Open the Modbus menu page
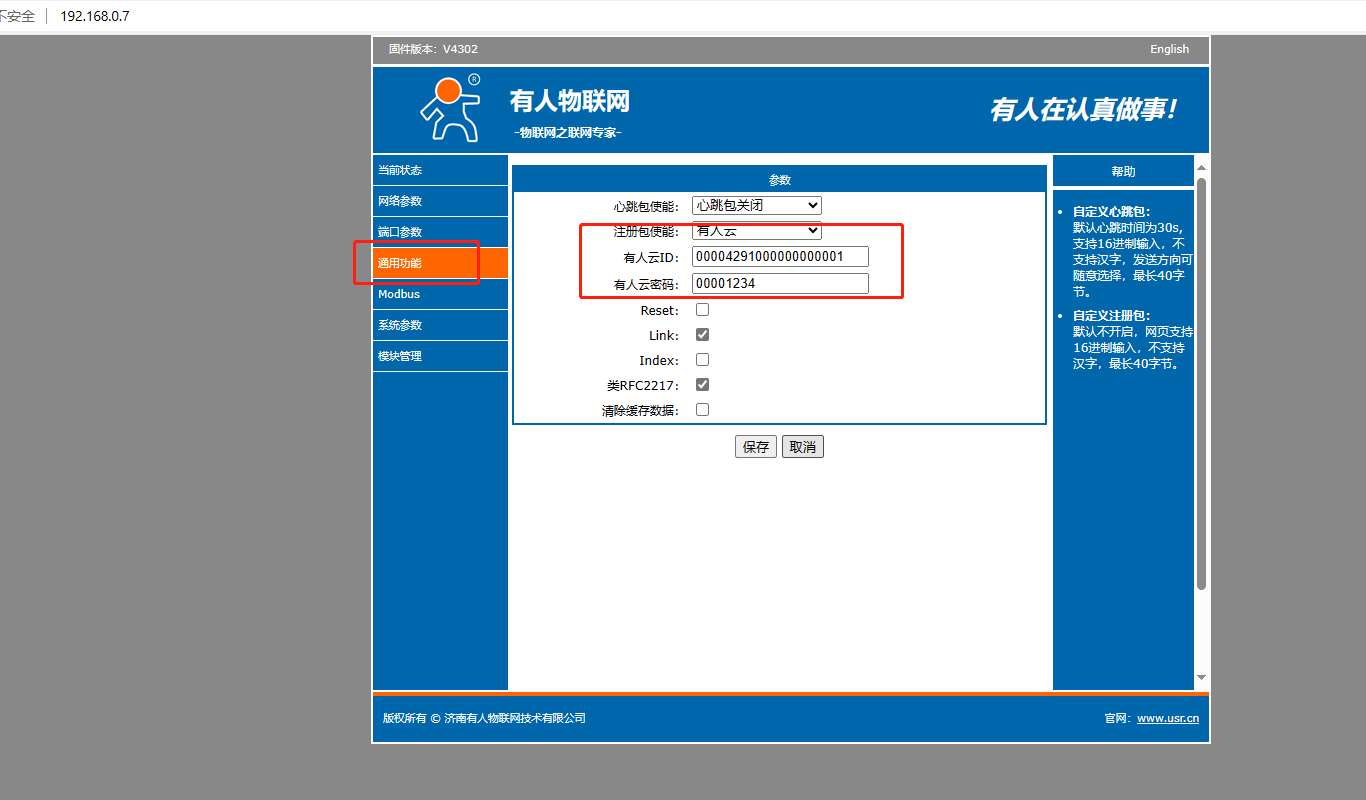 pos(440,294)
